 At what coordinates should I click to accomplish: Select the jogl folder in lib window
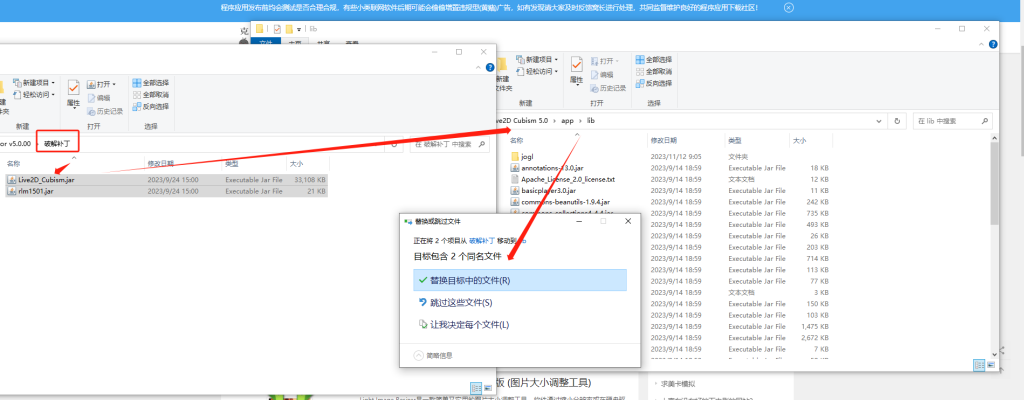(x=528, y=157)
